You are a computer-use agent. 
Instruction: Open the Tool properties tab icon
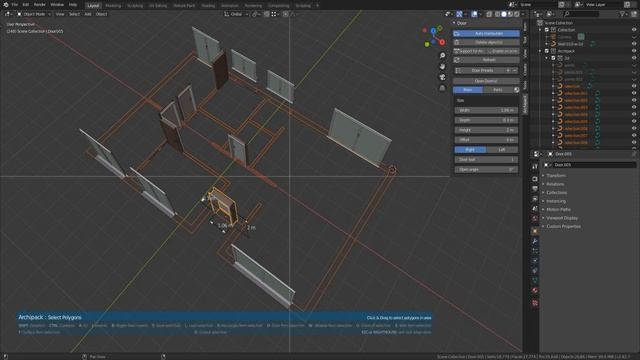[x=535, y=167]
